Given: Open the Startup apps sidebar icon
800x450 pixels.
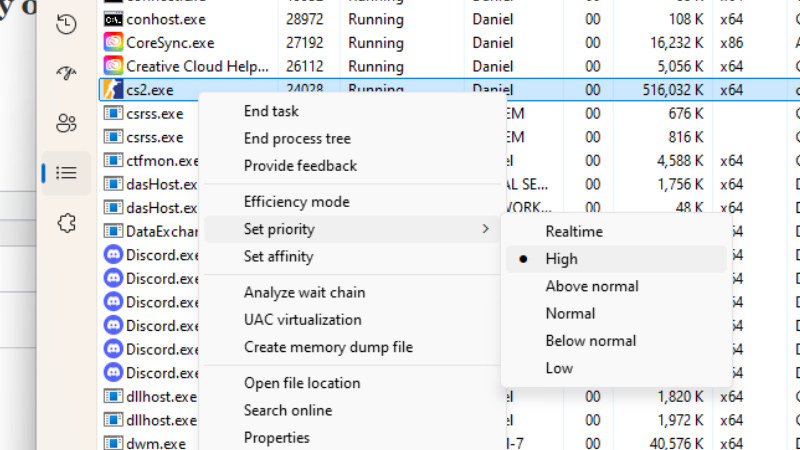Looking at the screenshot, I should [66, 73].
